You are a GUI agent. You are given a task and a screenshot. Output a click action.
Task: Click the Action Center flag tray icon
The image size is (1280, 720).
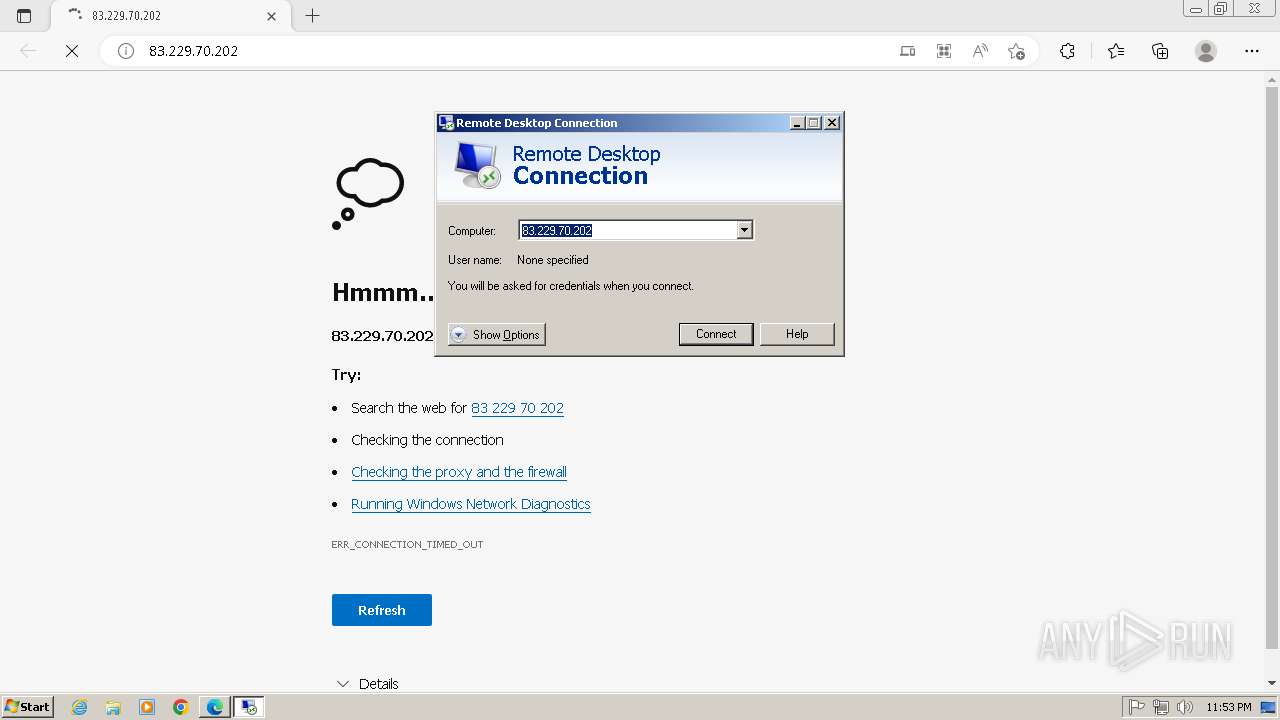pyautogui.click(x=1137, y=707)
